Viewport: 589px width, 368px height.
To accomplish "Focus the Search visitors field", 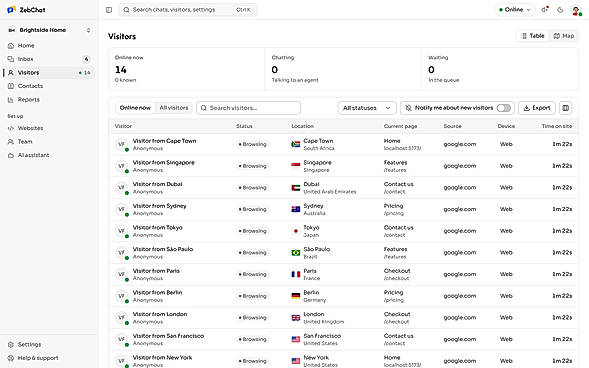I will click(248, 108).
